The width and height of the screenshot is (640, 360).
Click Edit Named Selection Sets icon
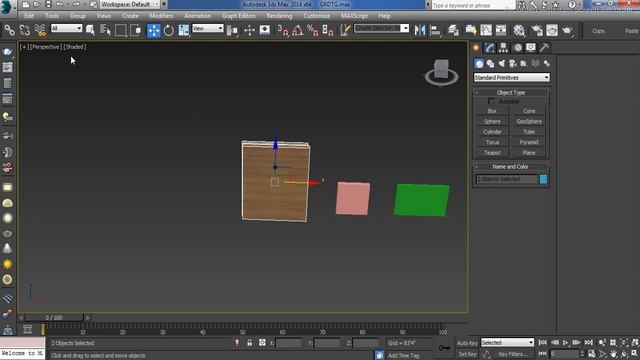click(345, 30)
